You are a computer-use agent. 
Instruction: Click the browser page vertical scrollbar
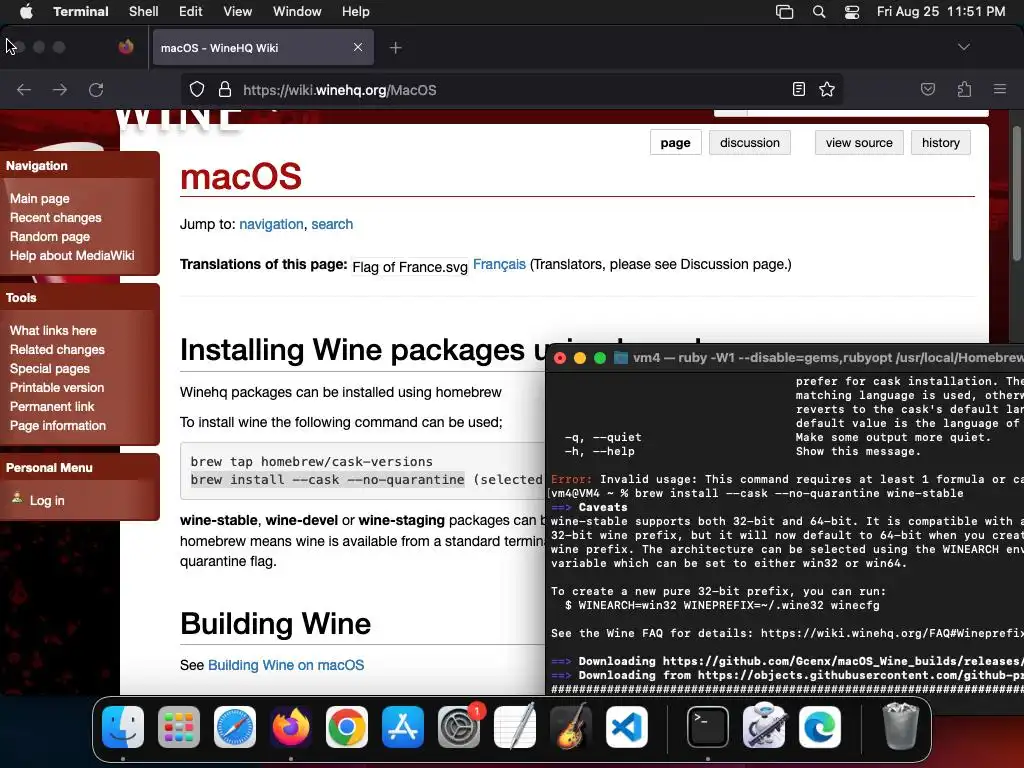click(x=1016, y=193)
